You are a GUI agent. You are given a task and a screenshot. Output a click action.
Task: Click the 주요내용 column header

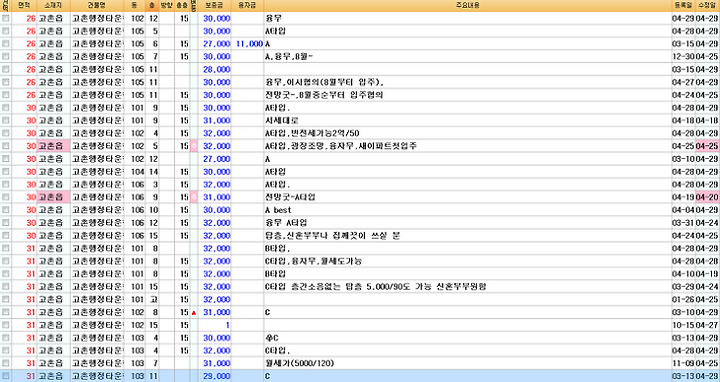point(467,6)
